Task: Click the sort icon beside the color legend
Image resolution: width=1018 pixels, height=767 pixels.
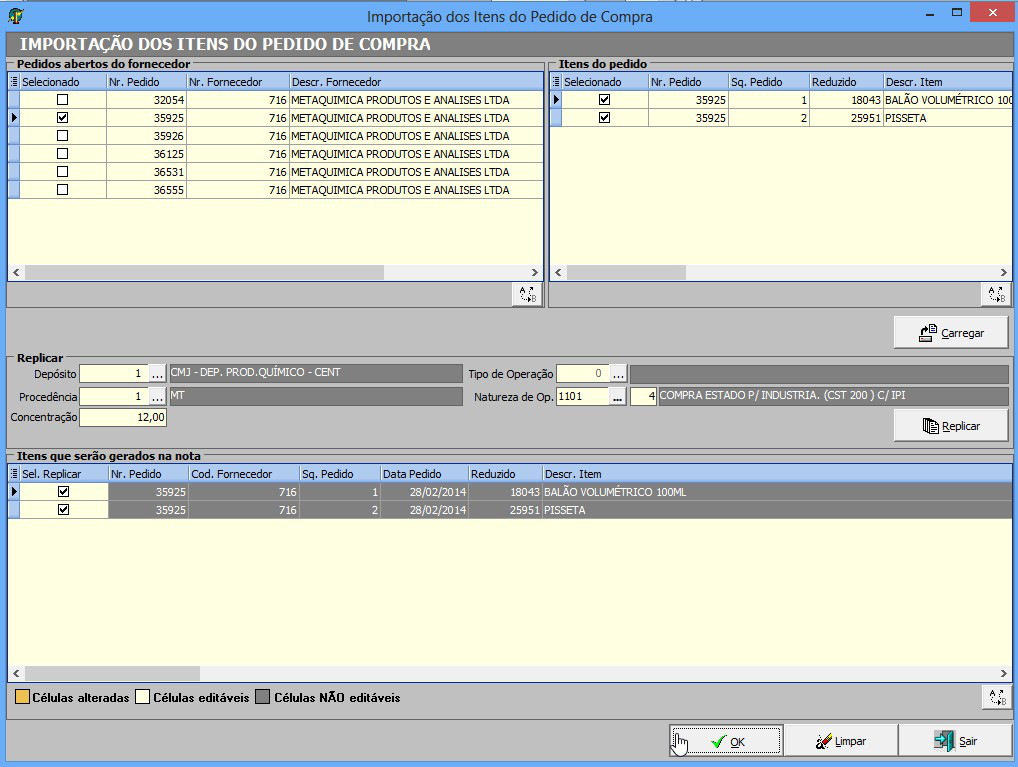Action: click(x=996, y=697)
